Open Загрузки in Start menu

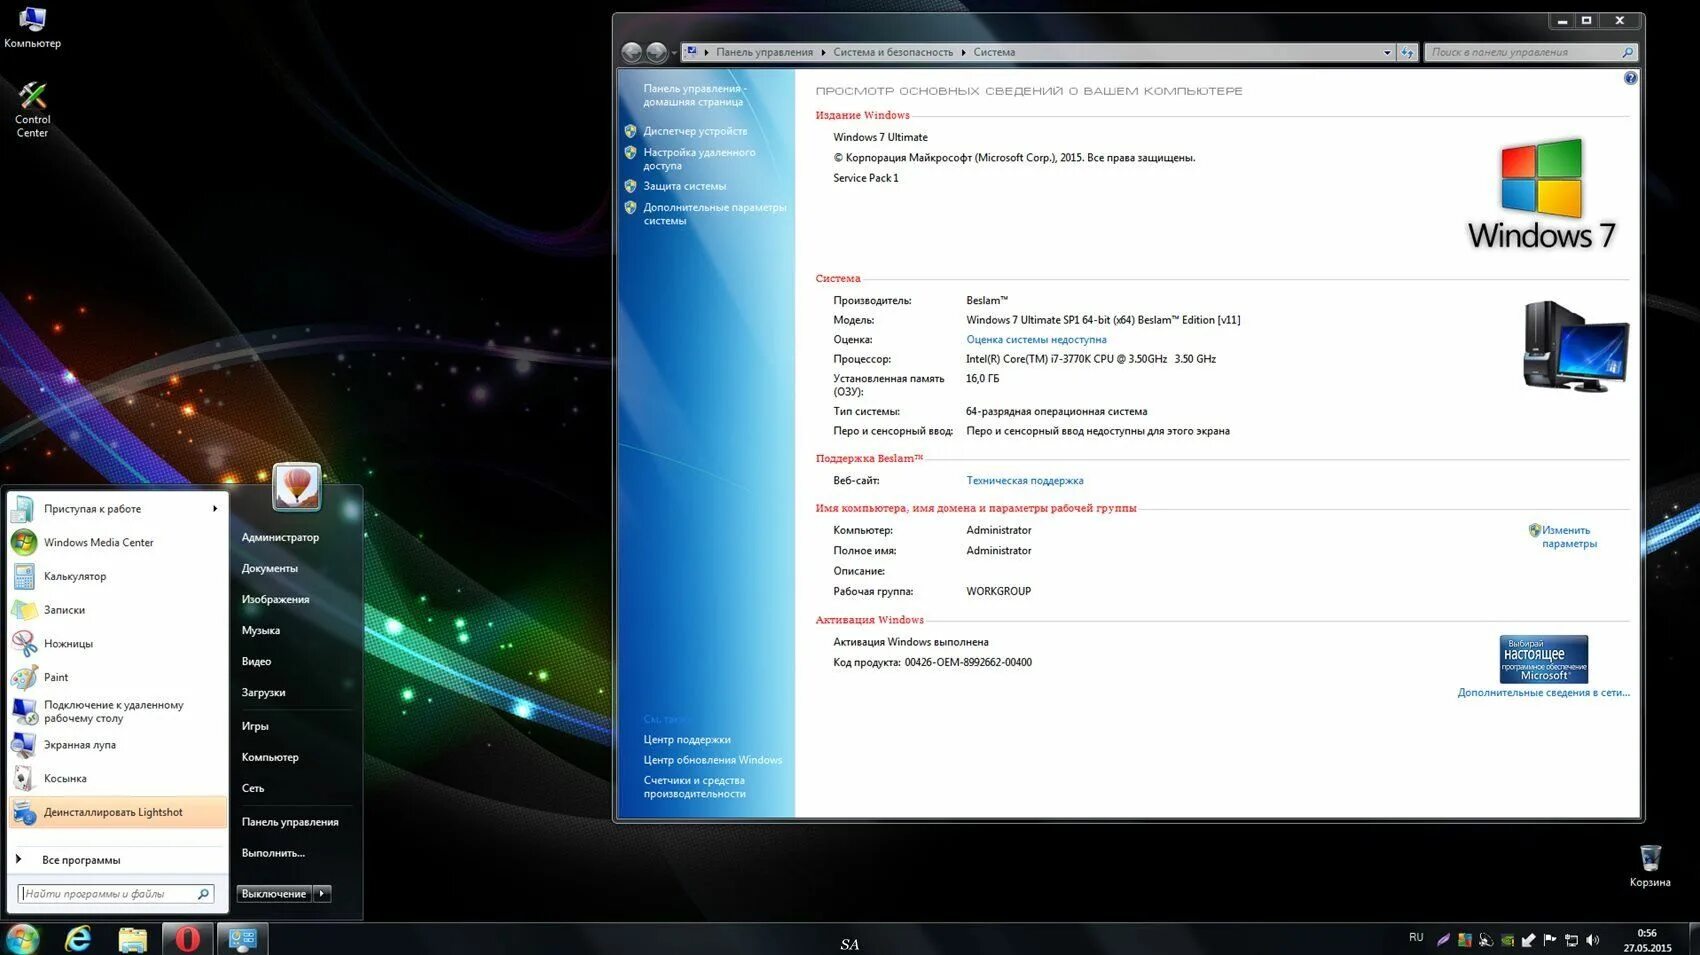[263, 693]
